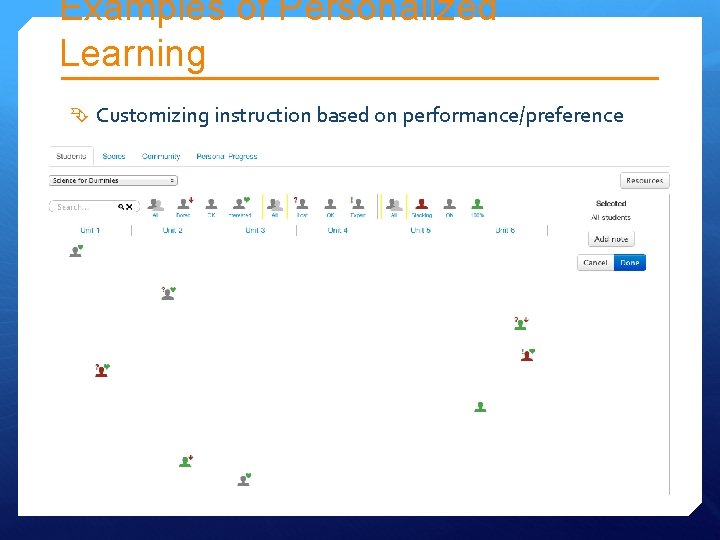
Task: Open the Personal Progress tab
Action: click(x=227, y=156)
